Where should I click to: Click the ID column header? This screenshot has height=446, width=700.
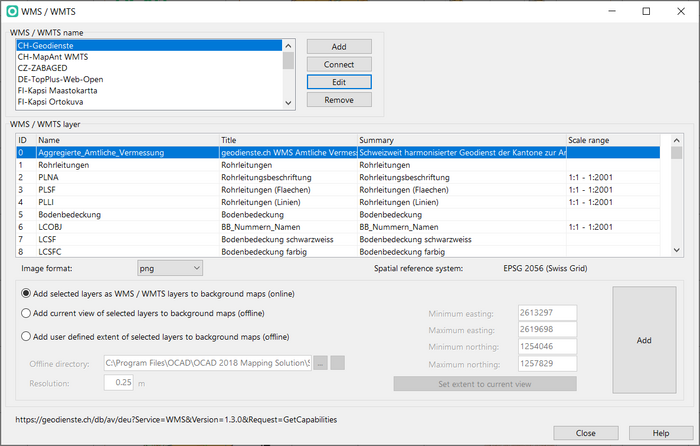pyautogui.click(x=26, y=140)
